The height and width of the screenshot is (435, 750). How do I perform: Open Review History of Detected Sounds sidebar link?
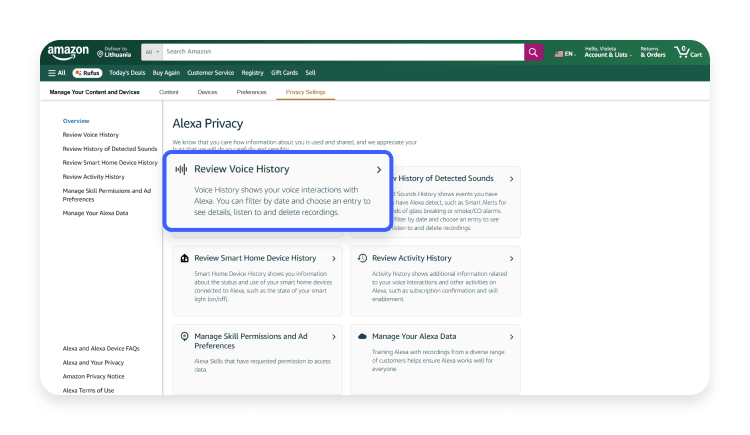(x=110, y=149)
